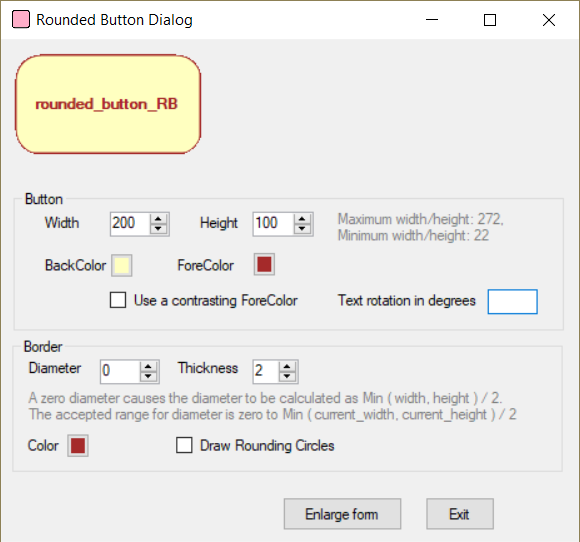The width and height of the screenshot is (580, 542).
Task: Increase Height using the up spinner arrow
Action: click(302, 219)
